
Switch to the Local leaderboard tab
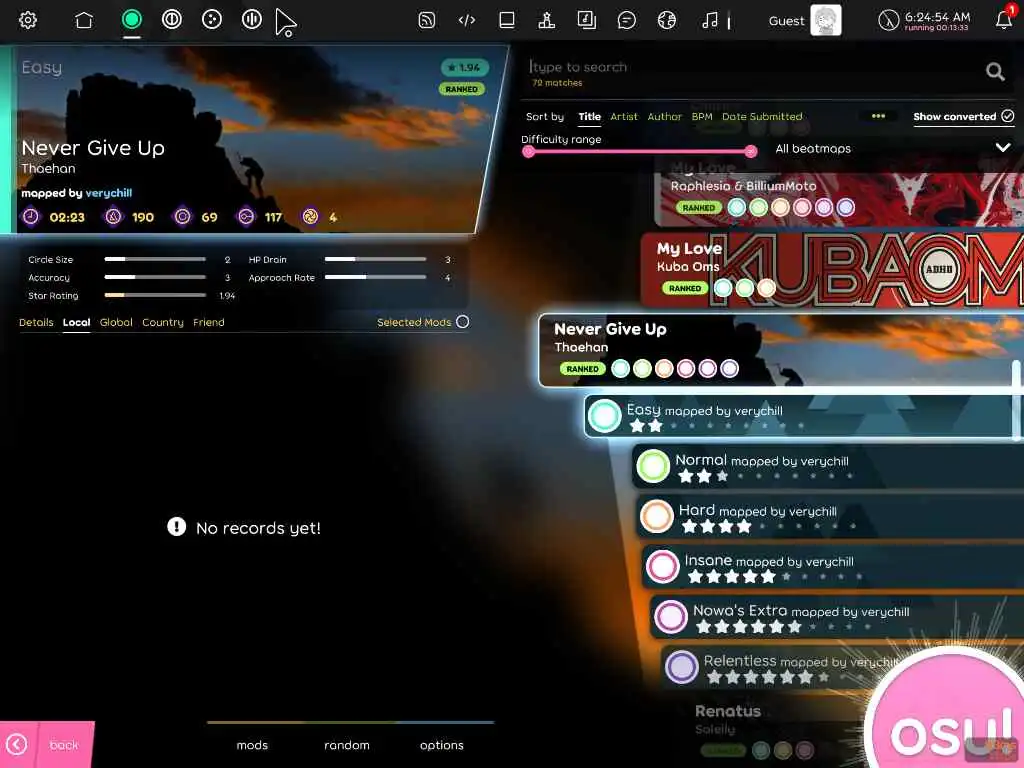76,323
